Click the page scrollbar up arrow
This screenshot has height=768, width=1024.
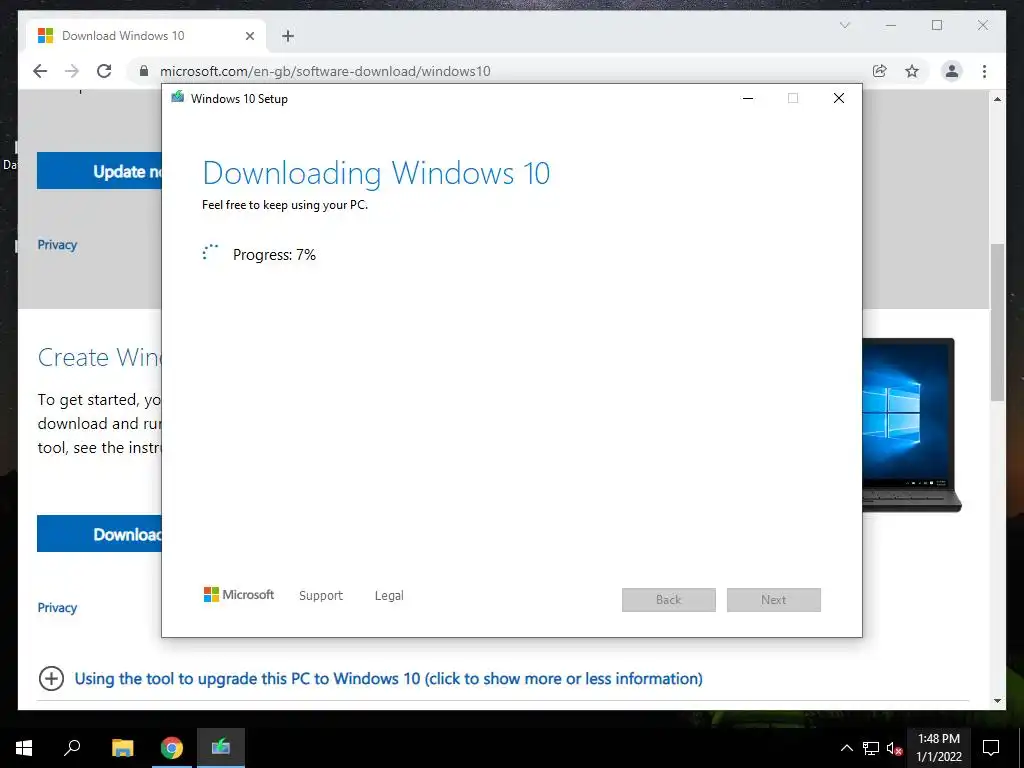pos(997,99)
